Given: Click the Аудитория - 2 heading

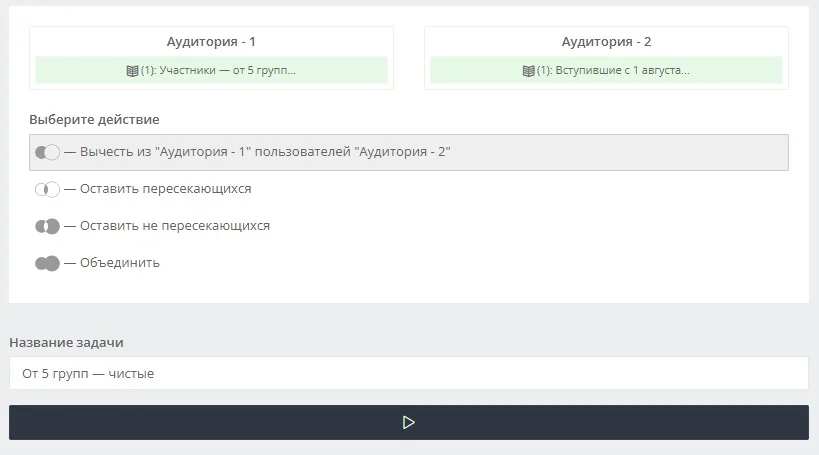Looking at the screenshot, I should pos(606,42).
